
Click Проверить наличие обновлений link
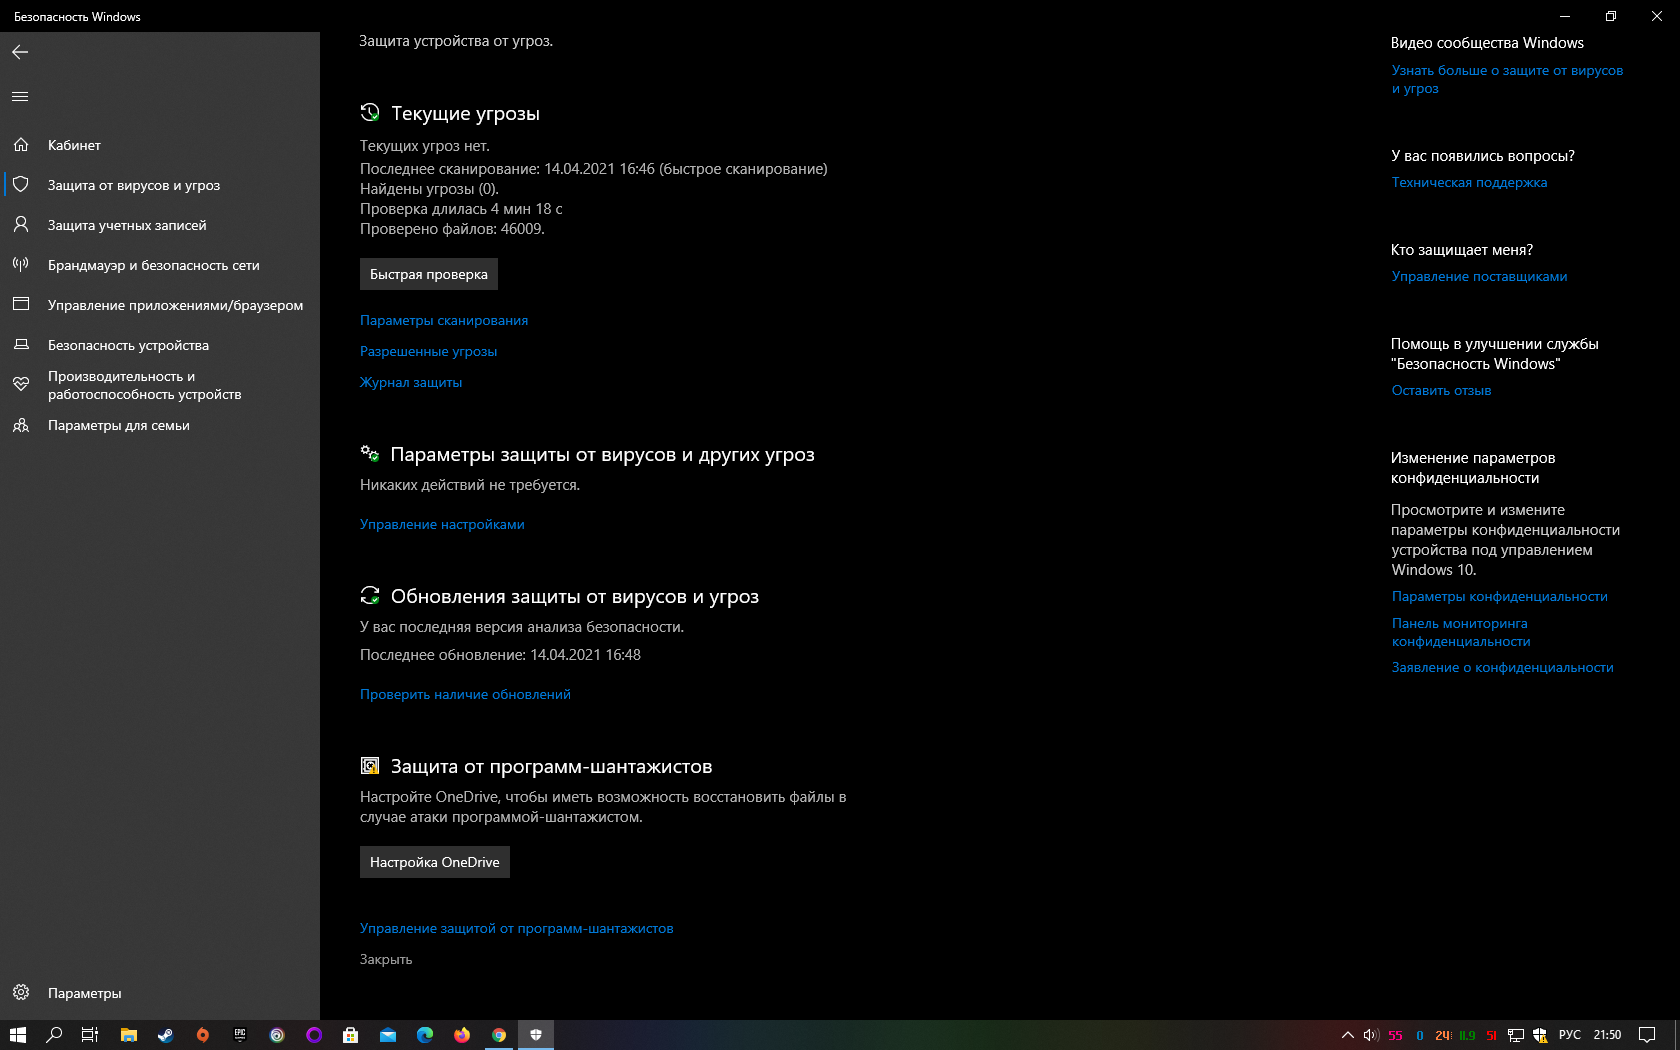pyautogui.click(x=465, y=694)
